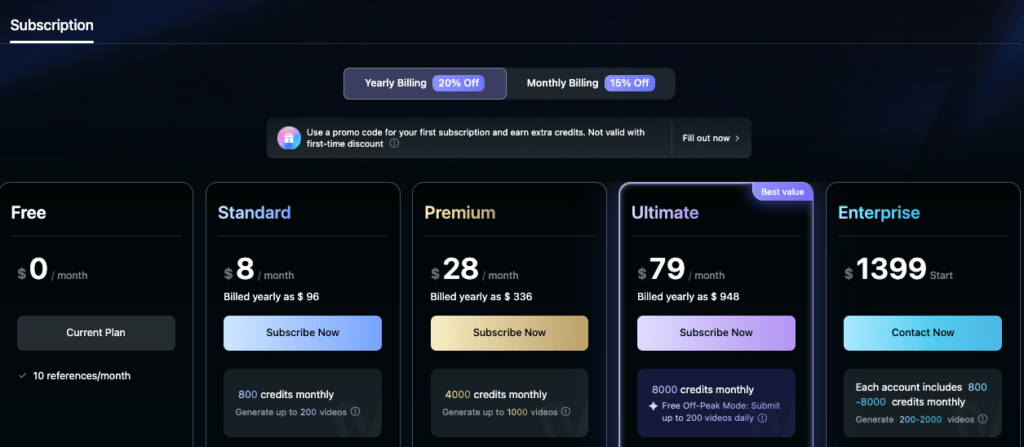
Task: Click the sparkle icon before Free Off-Peak Mode
Action: point(653,405)
